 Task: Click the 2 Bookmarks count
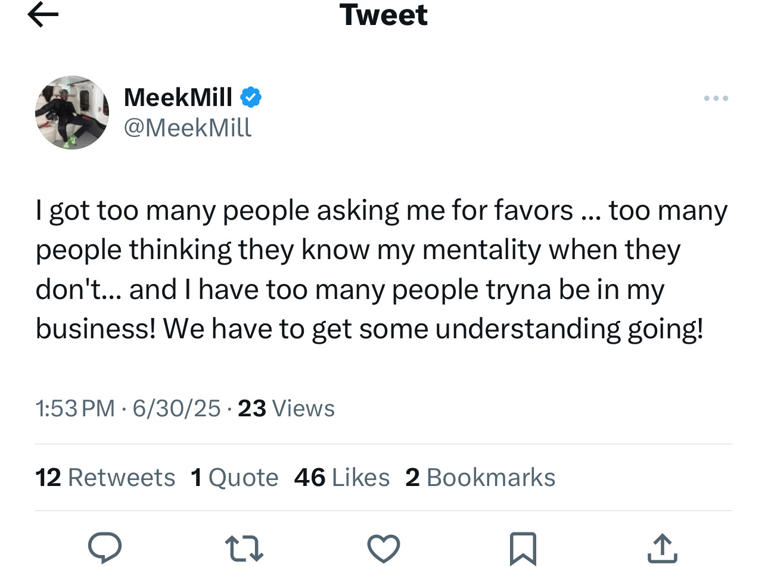480,478
